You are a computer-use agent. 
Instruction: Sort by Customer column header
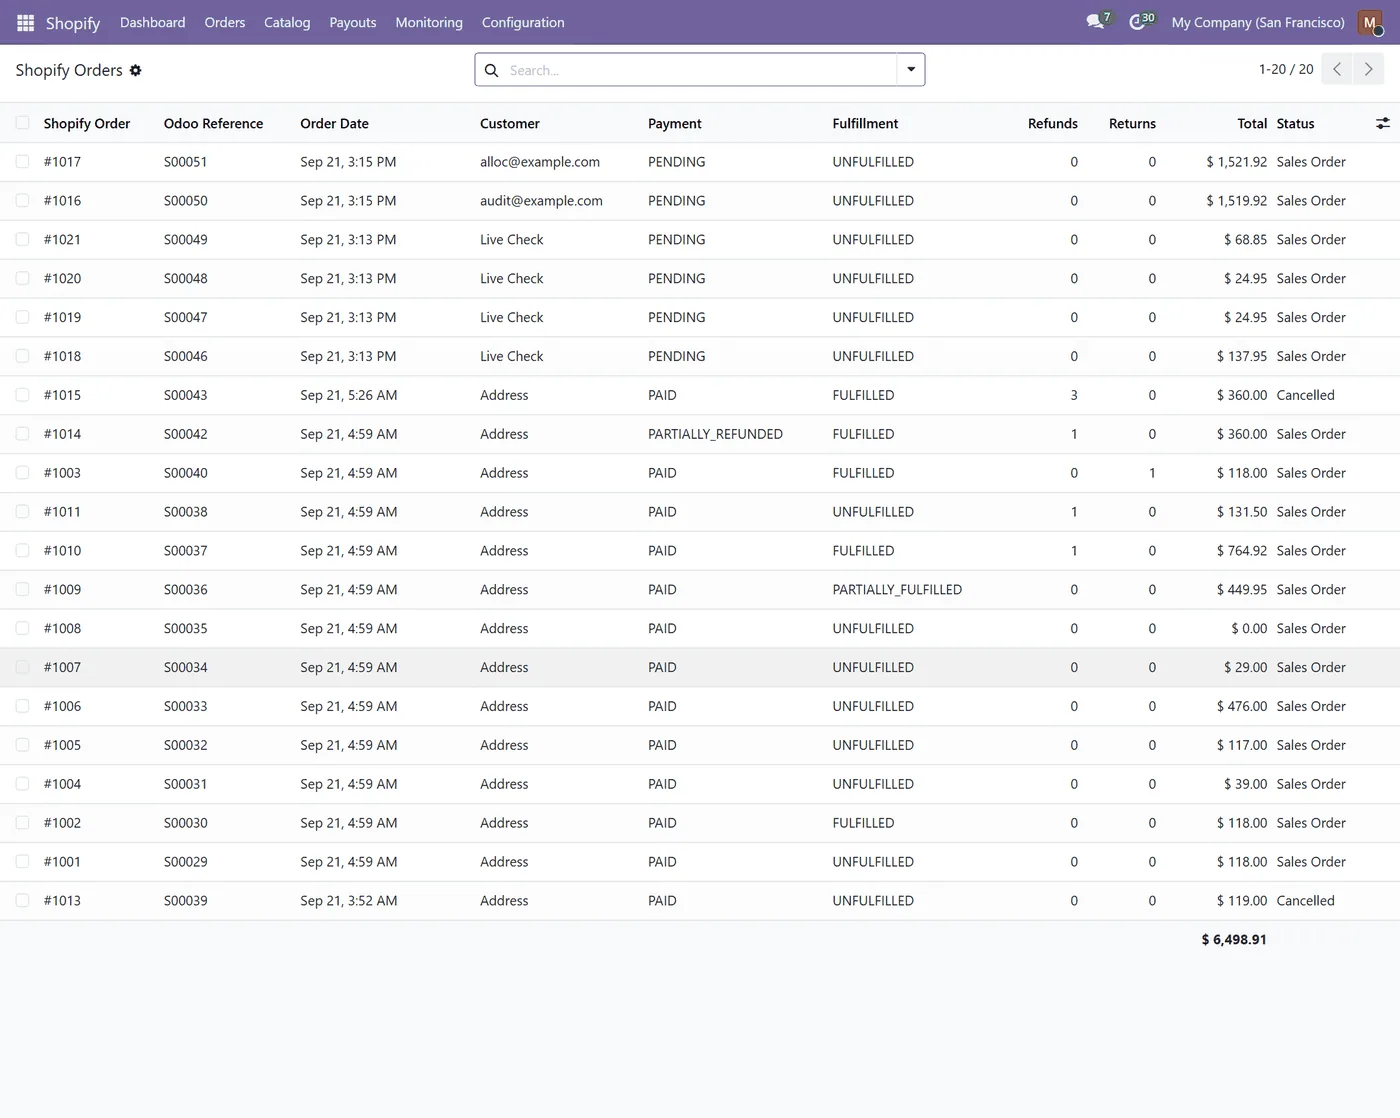coord(510,124)
